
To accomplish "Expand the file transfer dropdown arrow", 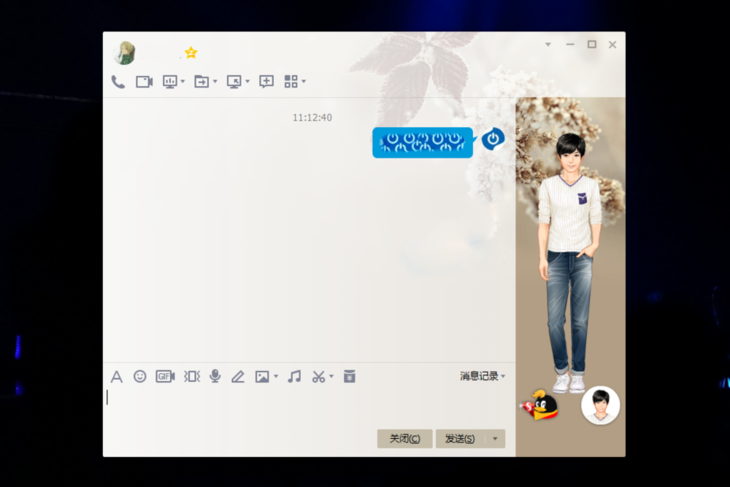I will point(215,82).
